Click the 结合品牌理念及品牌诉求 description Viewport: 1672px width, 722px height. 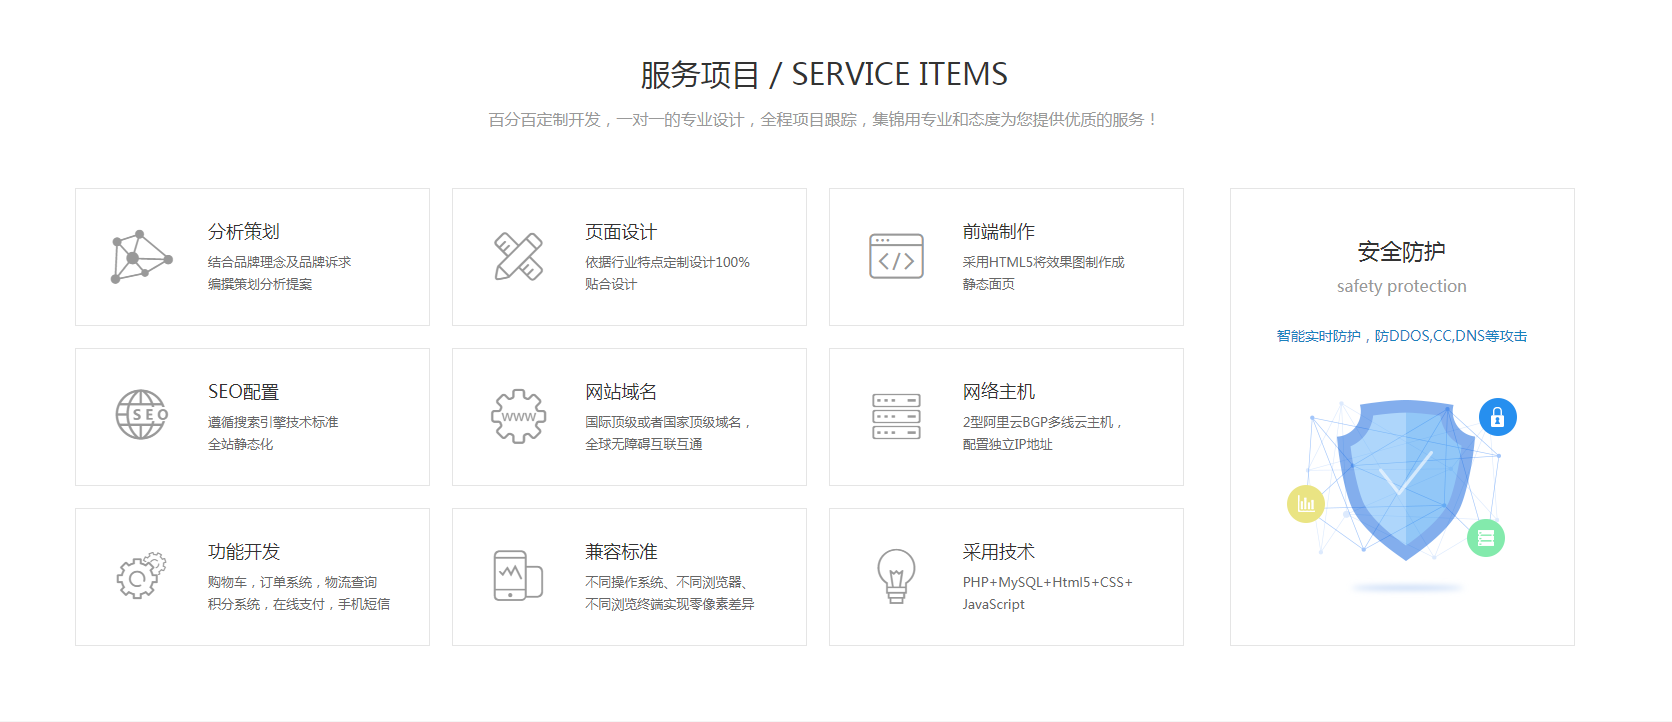coord(280,262)
